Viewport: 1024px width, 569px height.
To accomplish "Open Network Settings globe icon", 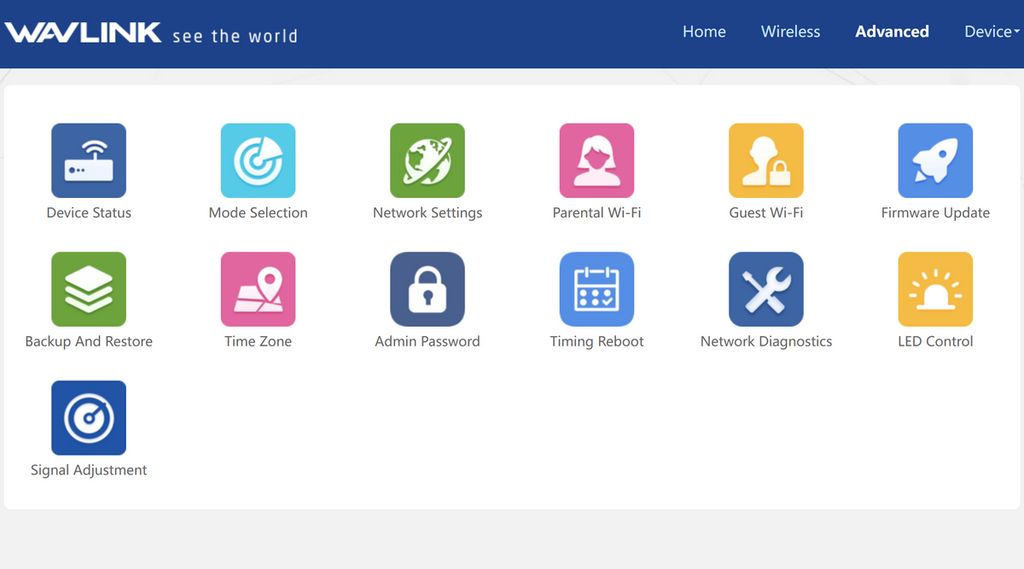I will pos(427,160).
